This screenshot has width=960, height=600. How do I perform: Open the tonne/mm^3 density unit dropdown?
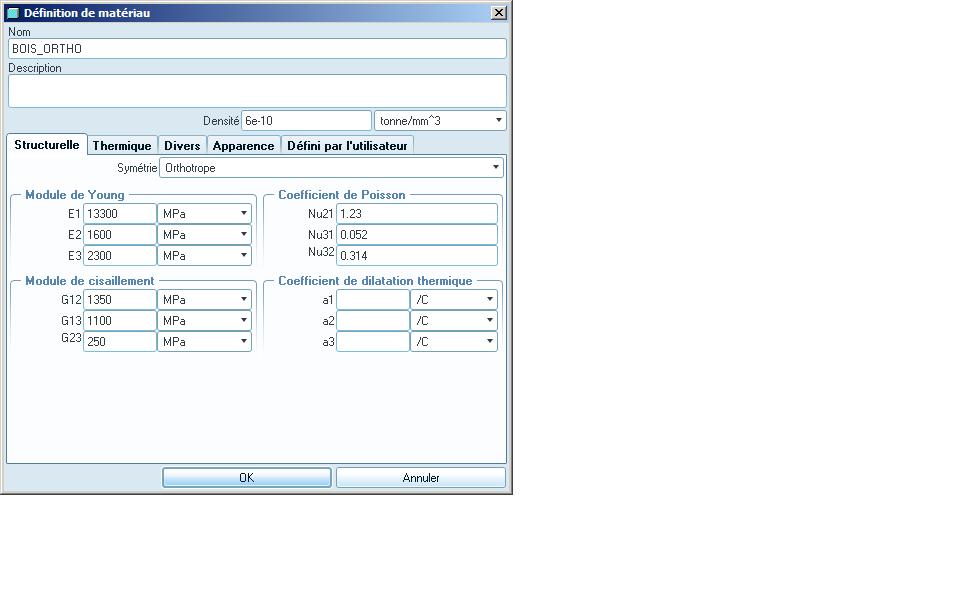pos(440,121)
